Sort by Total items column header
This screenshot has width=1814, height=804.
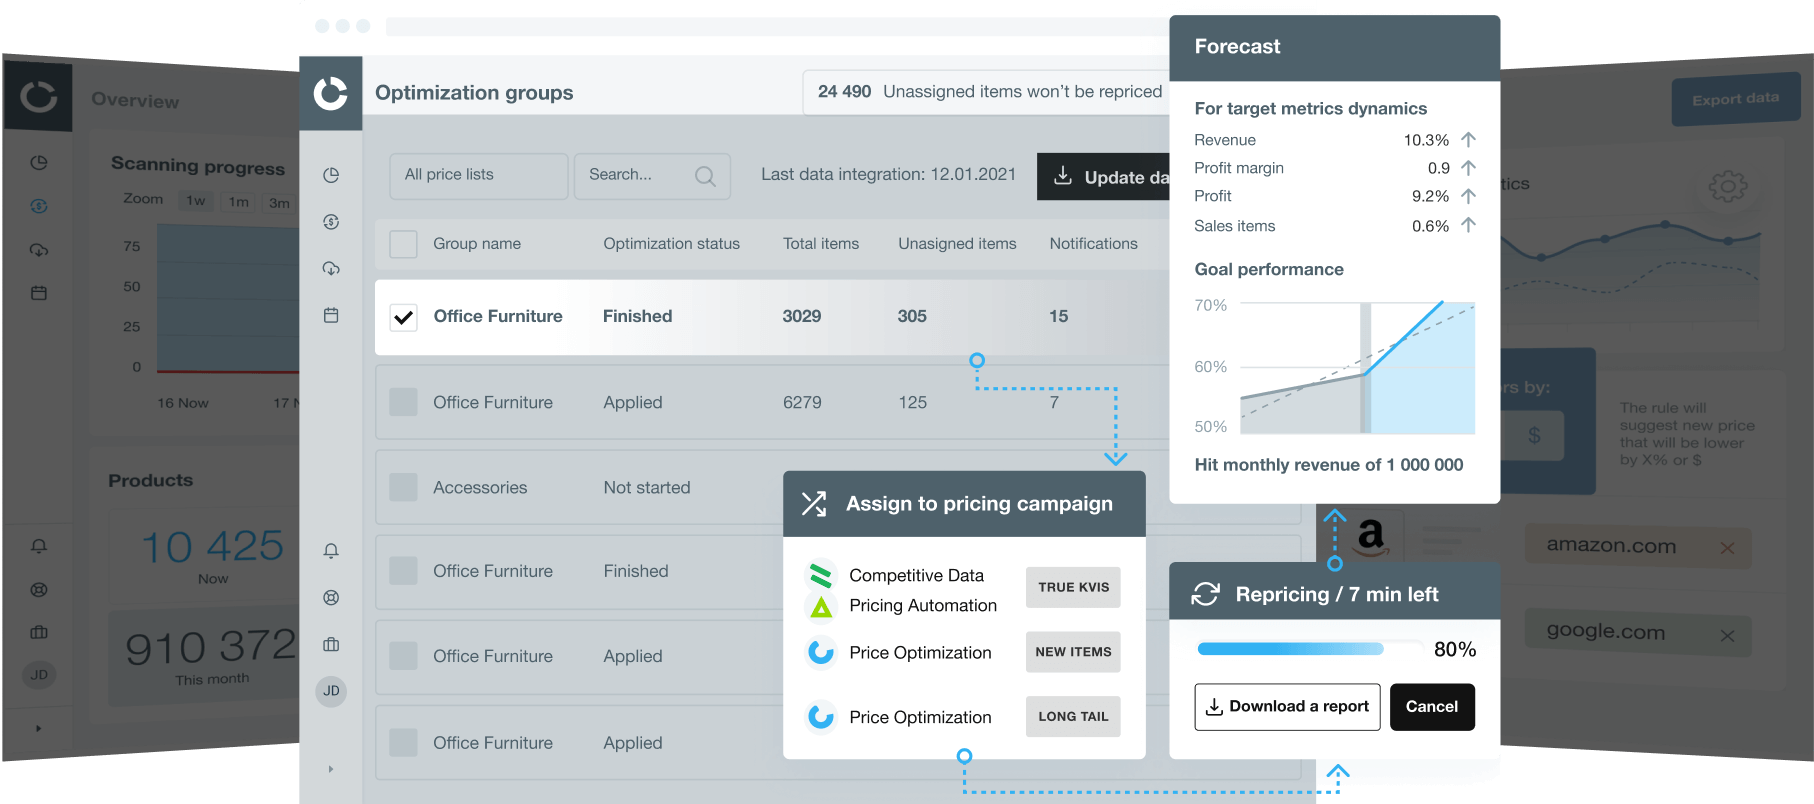click(821, 244)
